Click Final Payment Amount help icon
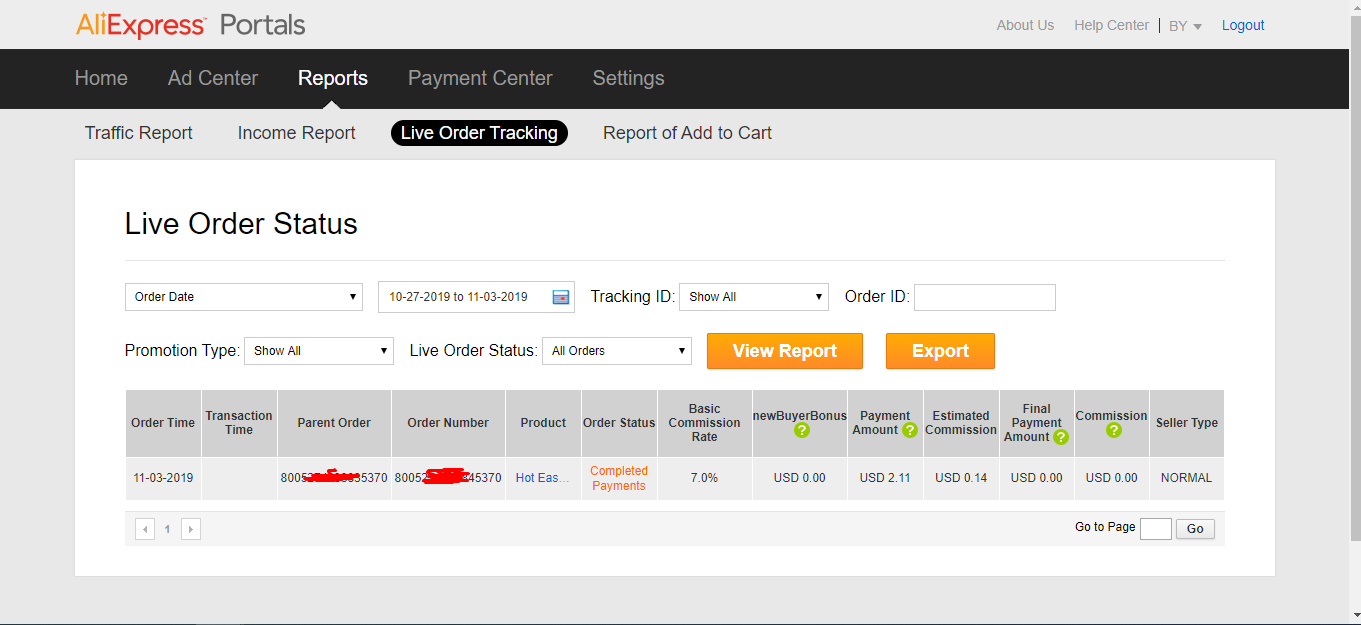Viewport: 1361px width, 625px height. pyautogui.click(x=1060, y=437)
